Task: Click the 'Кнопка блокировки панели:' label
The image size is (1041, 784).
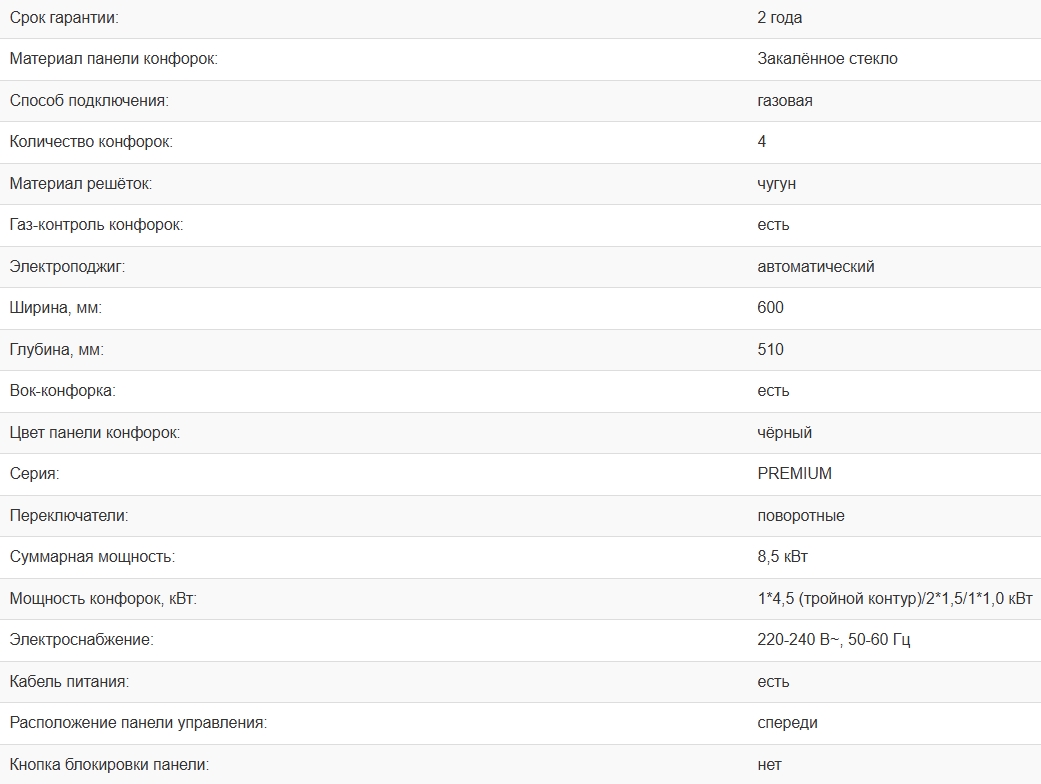Action: [x=109, y=764]
